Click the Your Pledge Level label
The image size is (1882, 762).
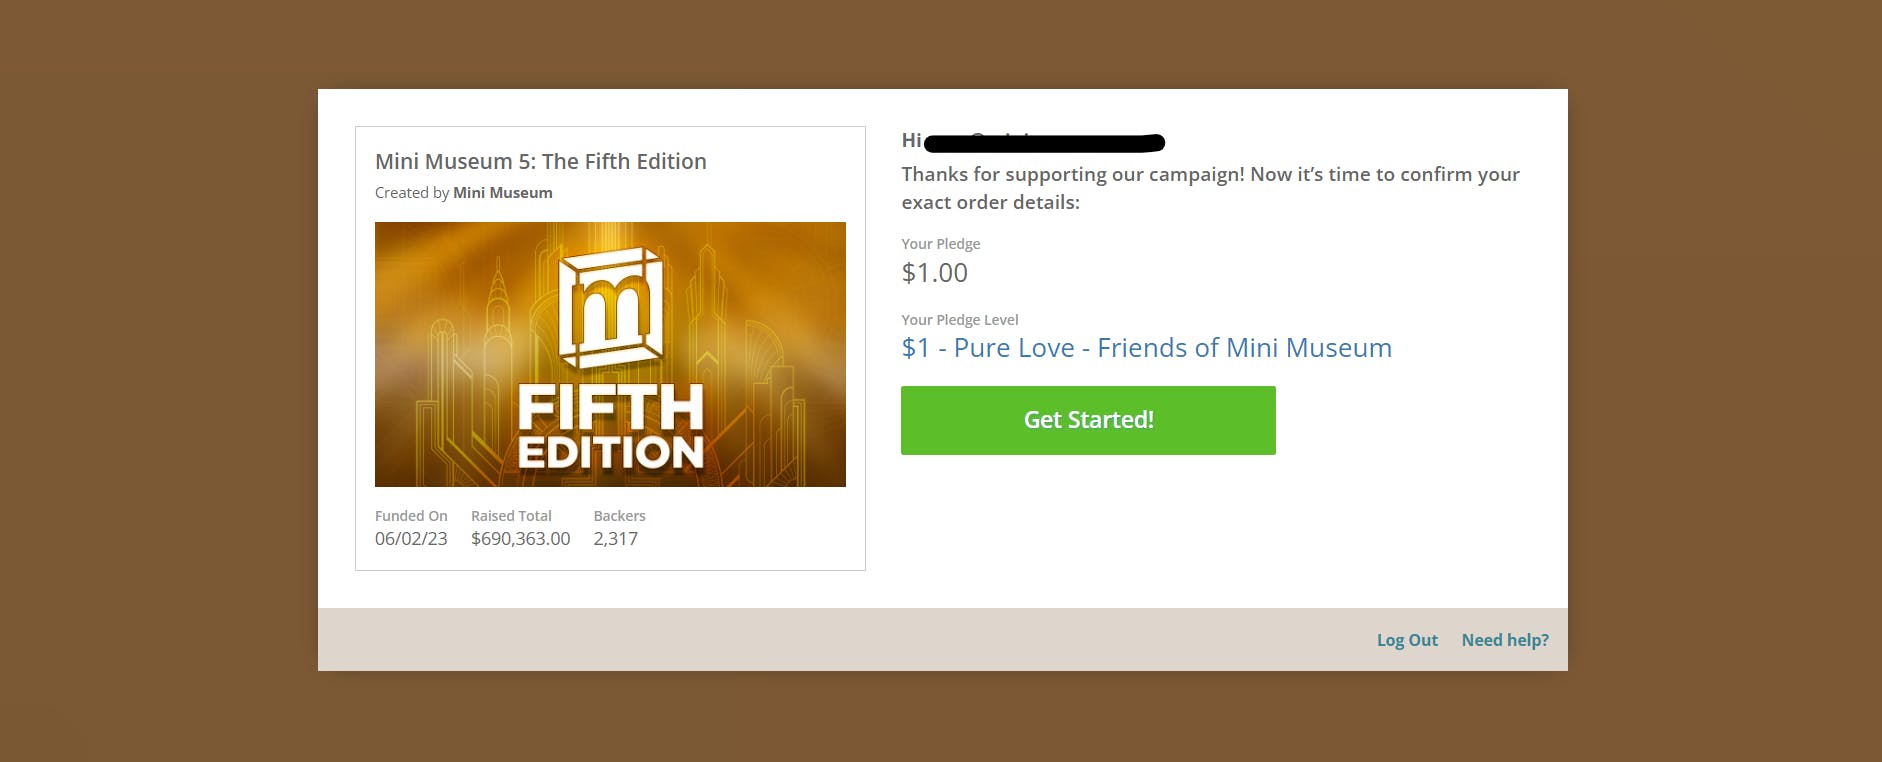[959, 320]
